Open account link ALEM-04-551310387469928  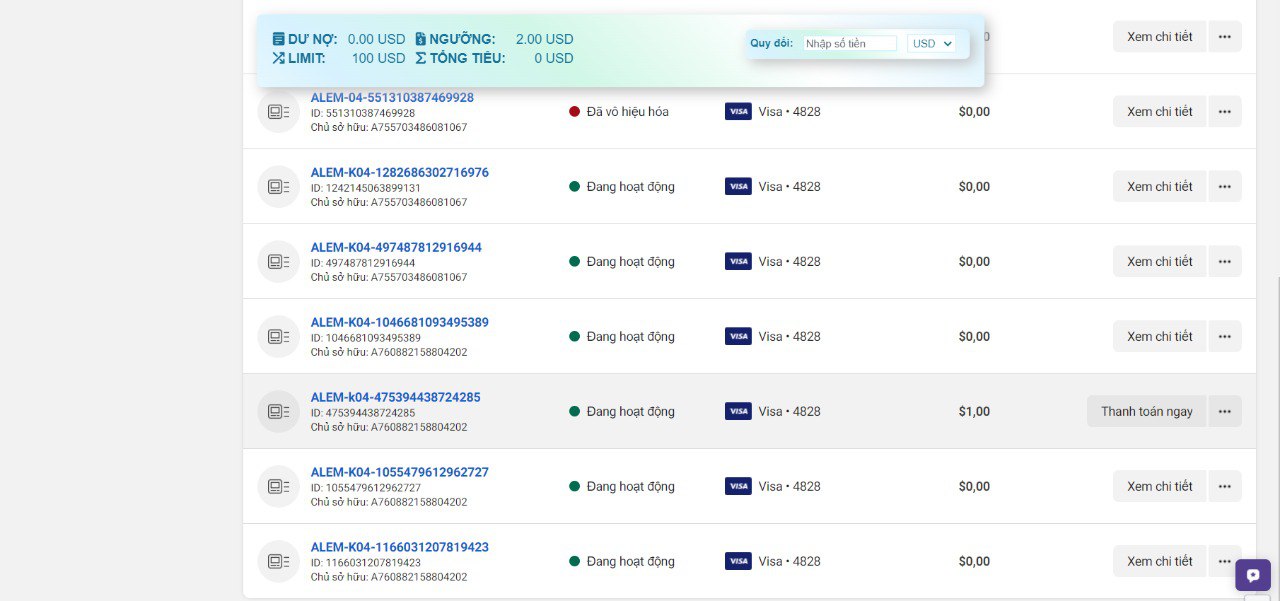(x=392, y=97)
